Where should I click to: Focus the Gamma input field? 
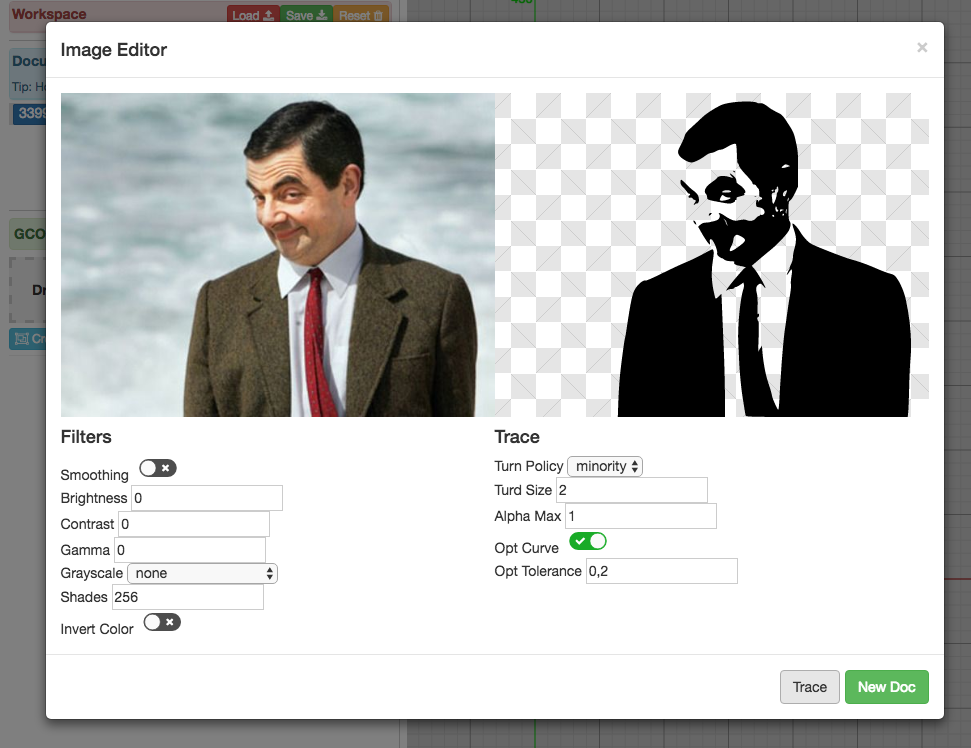pyautogui.click(x=190, y=550)
